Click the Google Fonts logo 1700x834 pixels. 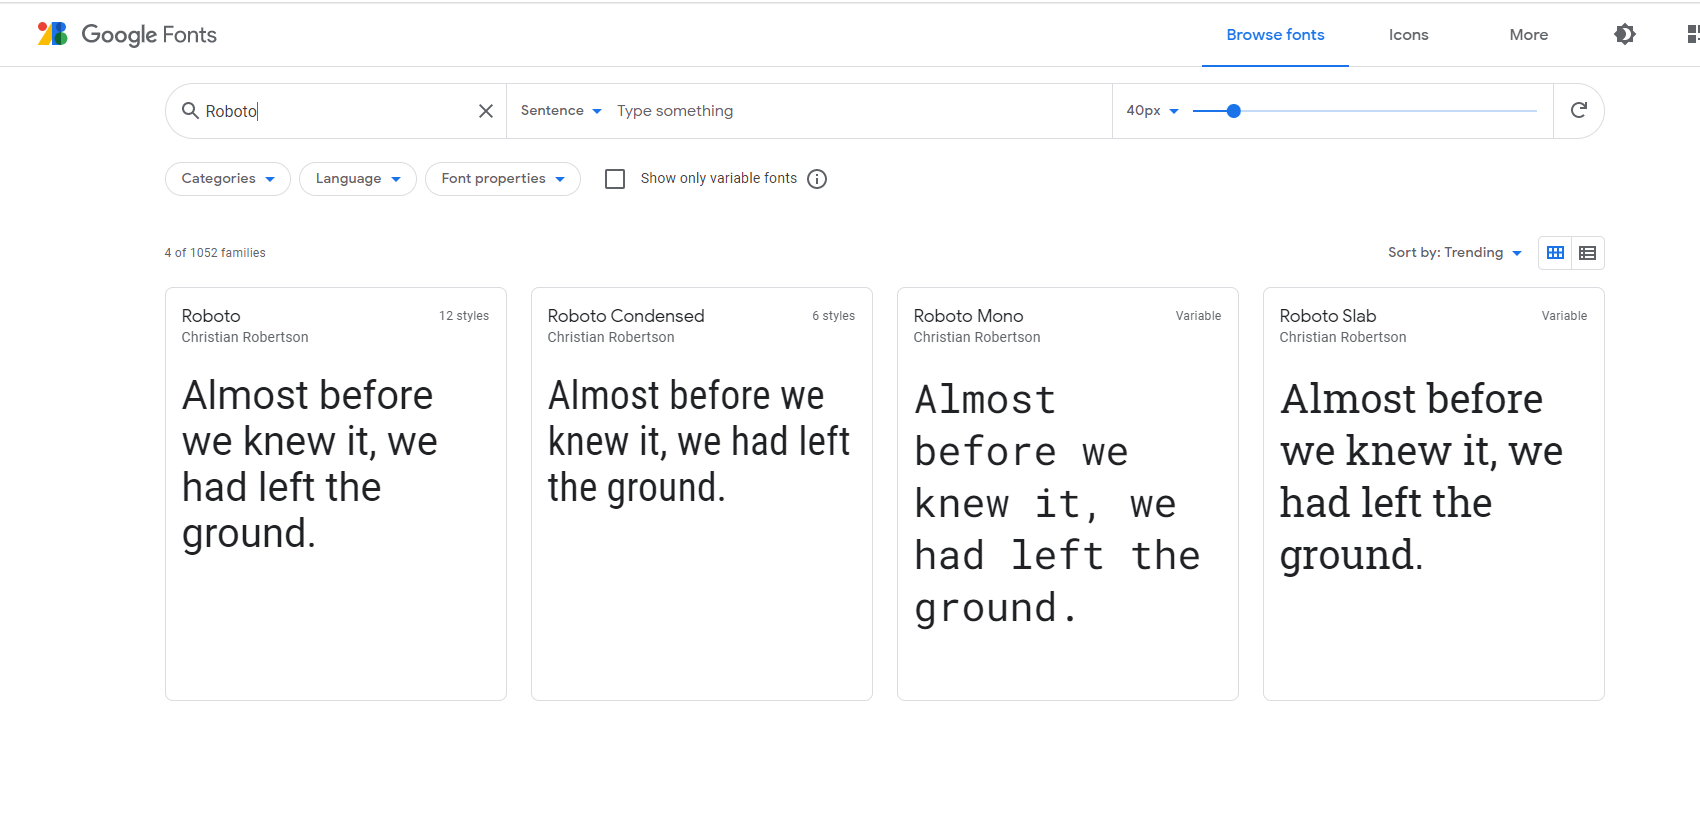(127, 34)
